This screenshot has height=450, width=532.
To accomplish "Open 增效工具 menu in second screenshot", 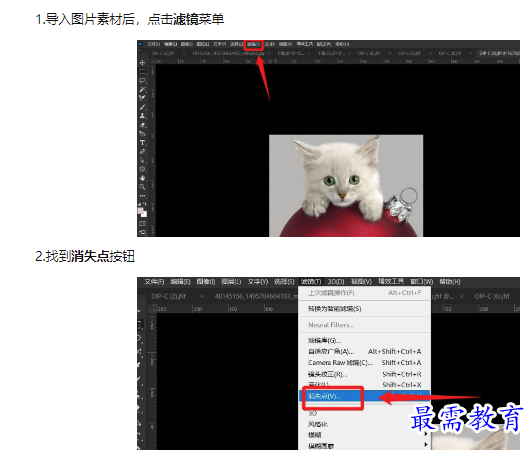I will (391, 282).
